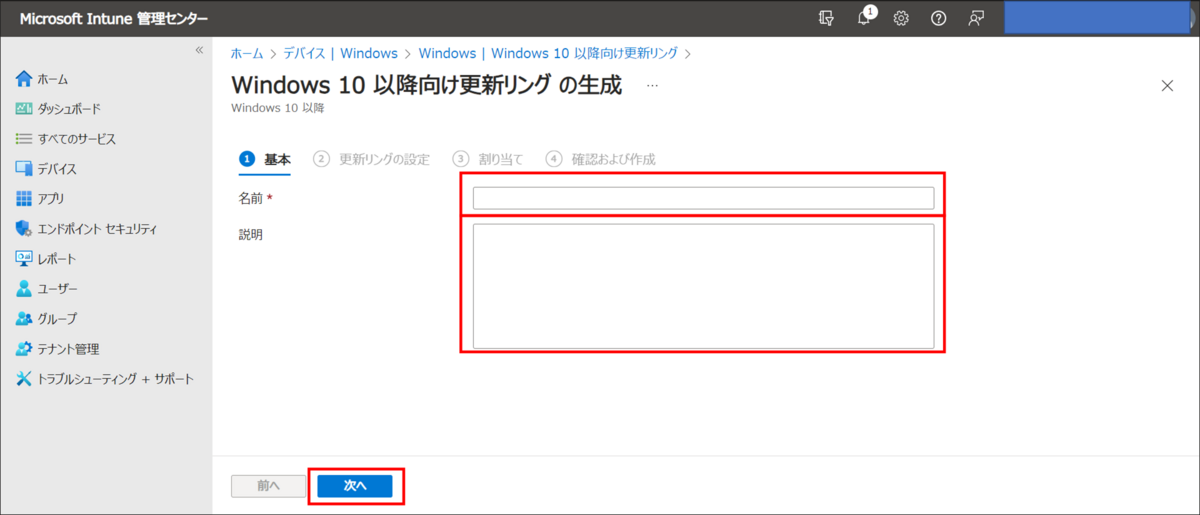This screenshot has width=1200, height=515.
Task: Click the Reports monitor icon in sidebar
Action: click(24, 259)
